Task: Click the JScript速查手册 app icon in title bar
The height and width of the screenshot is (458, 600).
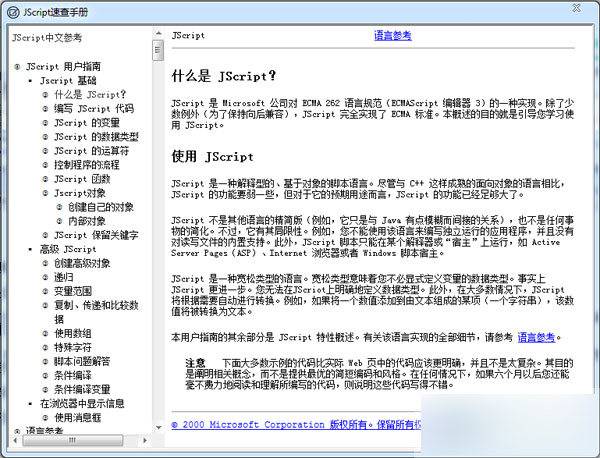Action: tap(12, 13)
